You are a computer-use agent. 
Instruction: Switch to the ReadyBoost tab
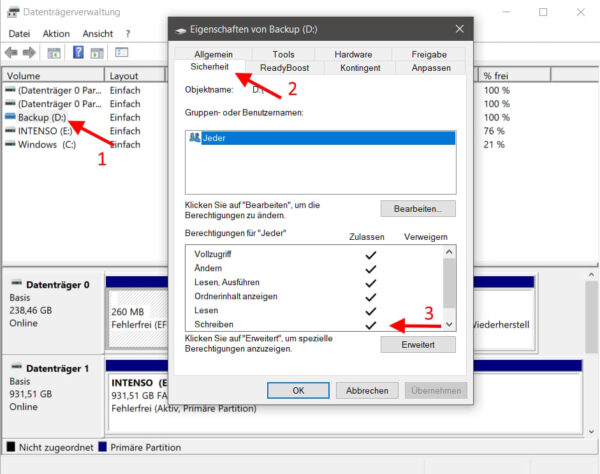pos(285,68)
